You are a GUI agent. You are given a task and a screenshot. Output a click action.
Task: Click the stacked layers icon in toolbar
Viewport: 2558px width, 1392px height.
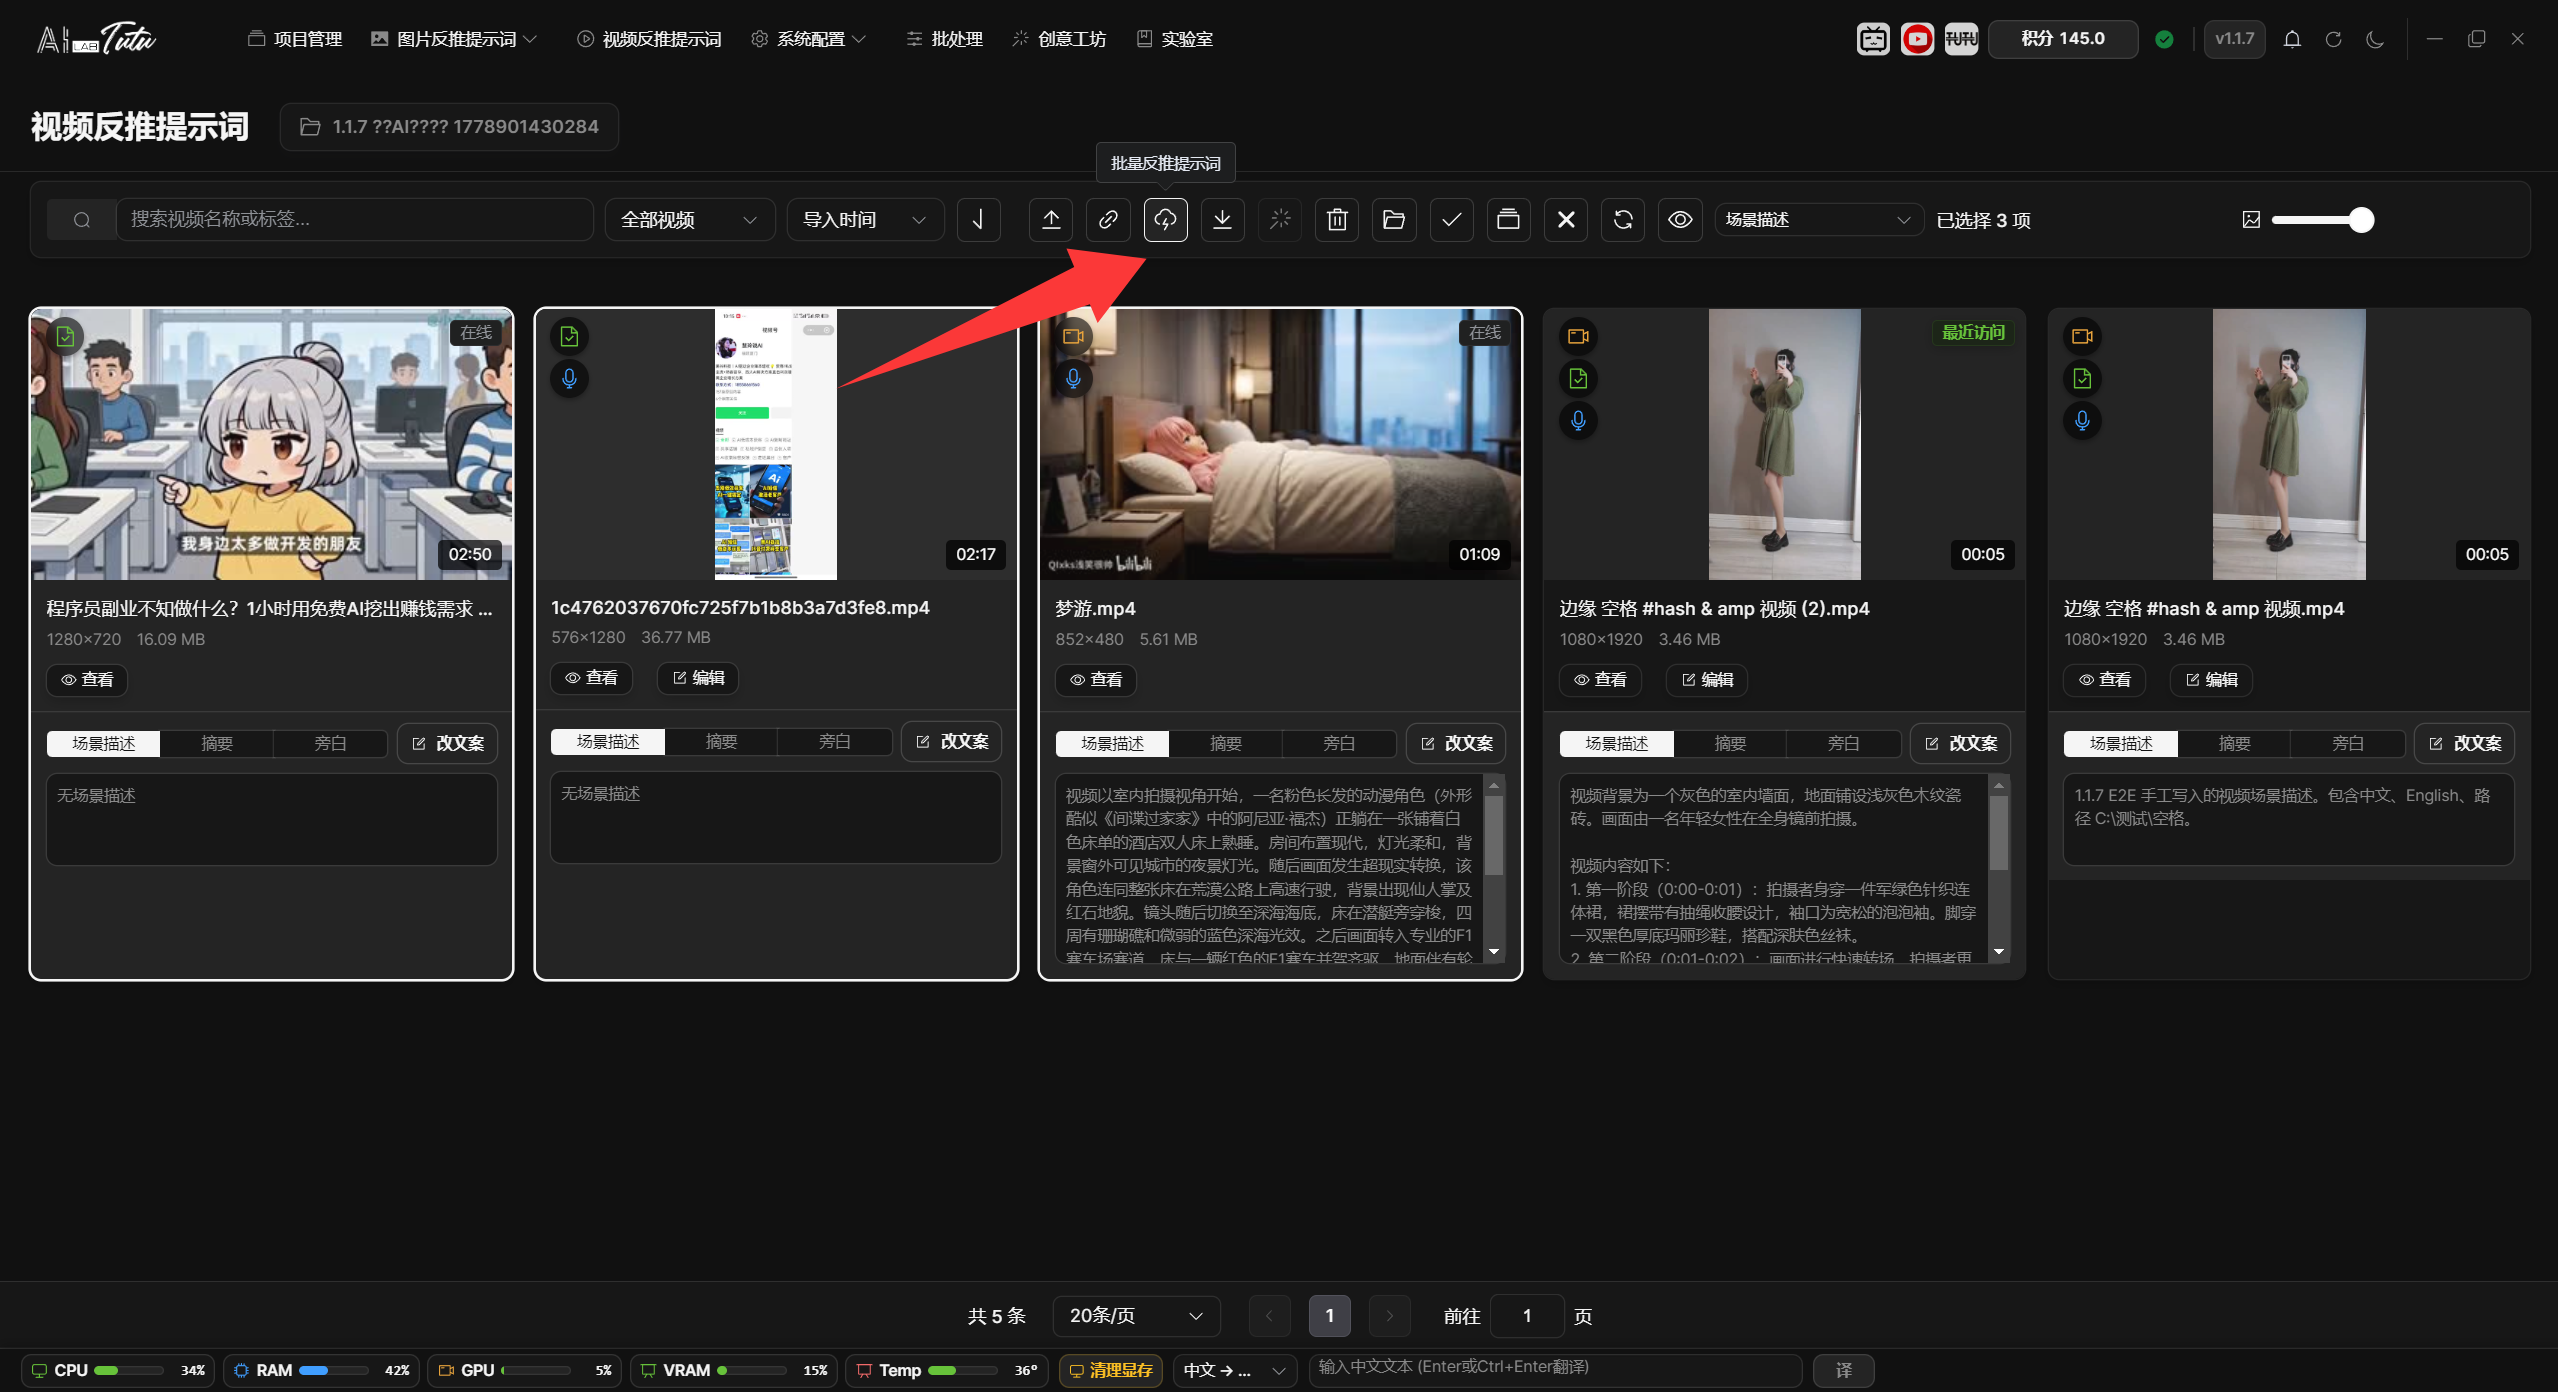click(1508, 220)
